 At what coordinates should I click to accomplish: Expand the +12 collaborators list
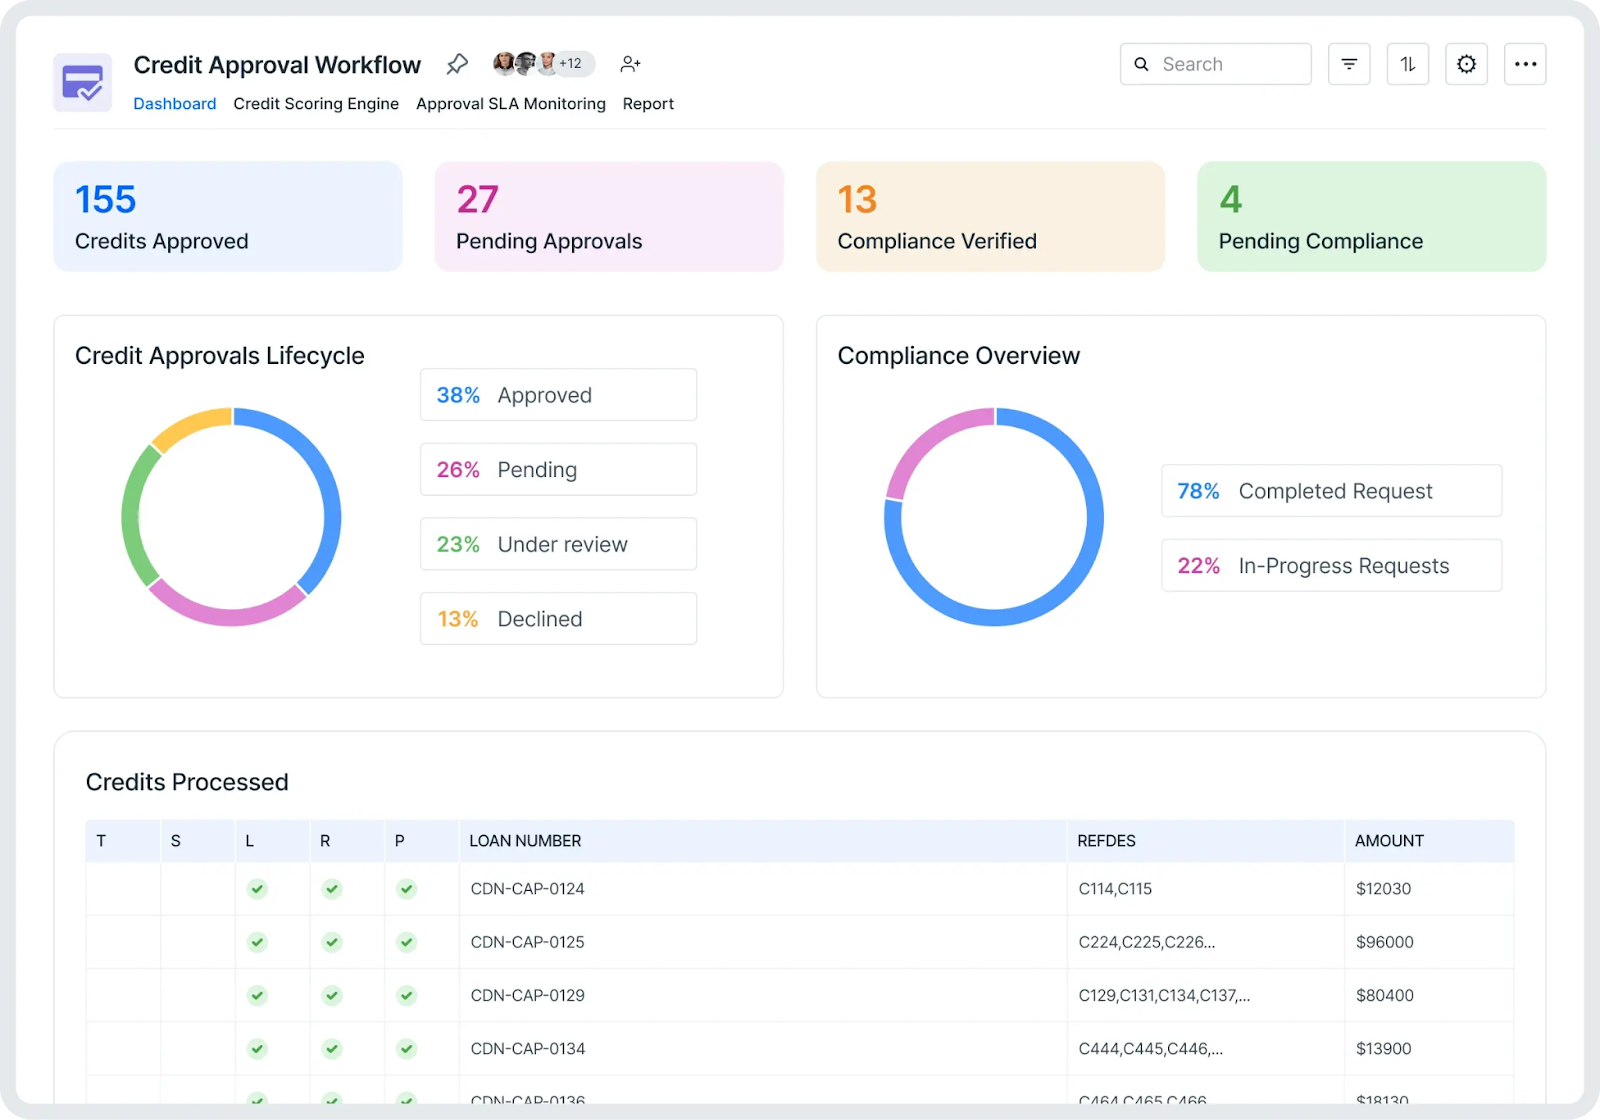coord(570,63)
